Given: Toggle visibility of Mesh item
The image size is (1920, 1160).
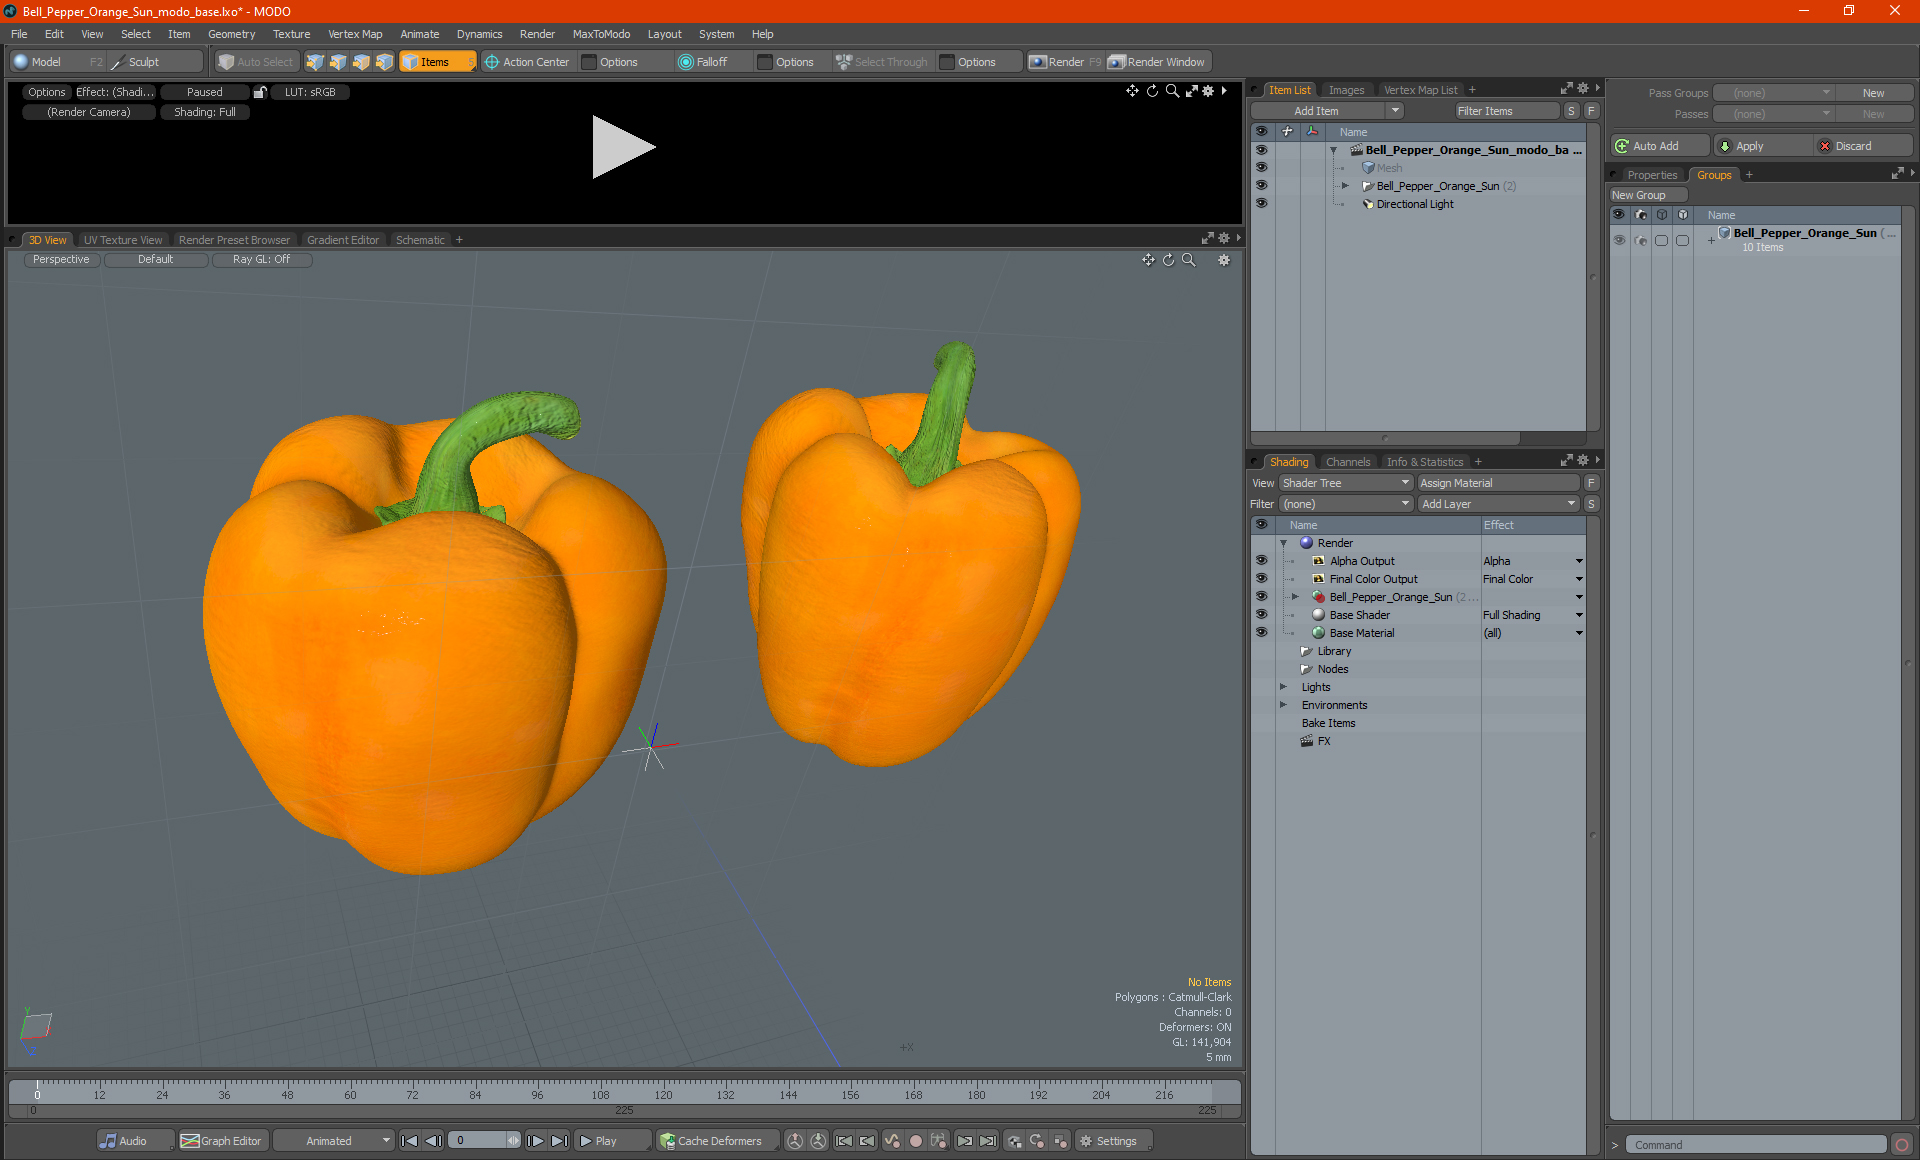Looking at the screenshot, I should point(1261,167).
